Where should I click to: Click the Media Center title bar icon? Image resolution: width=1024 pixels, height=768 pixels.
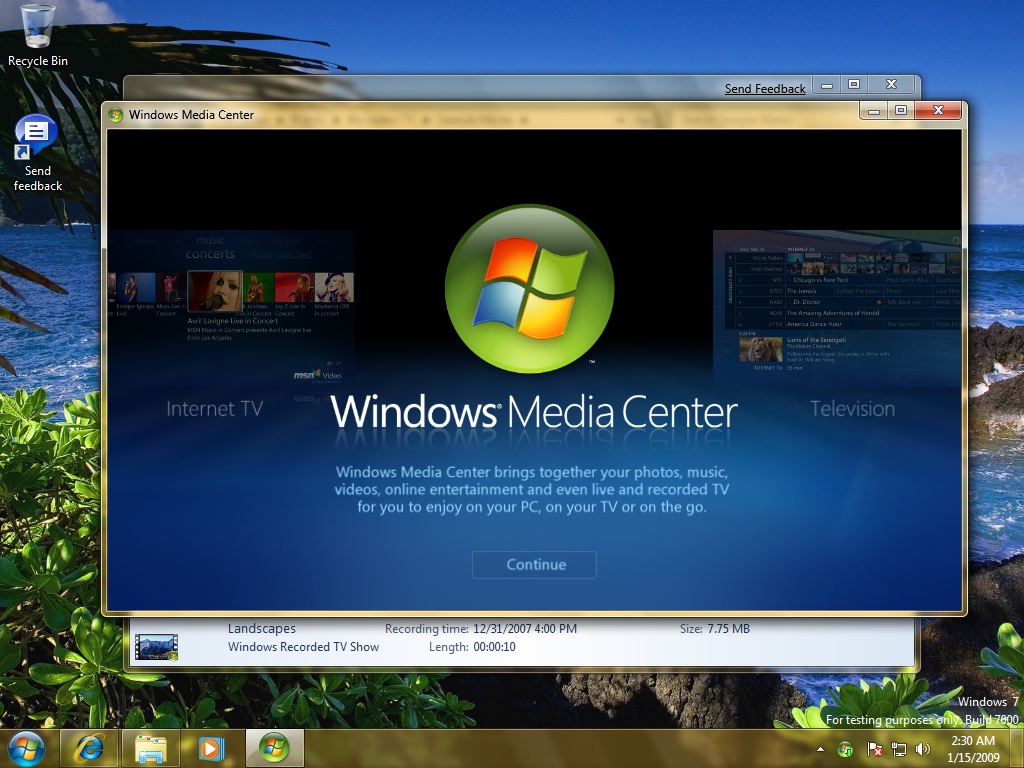pyautogui.click(x=116, y=115)
